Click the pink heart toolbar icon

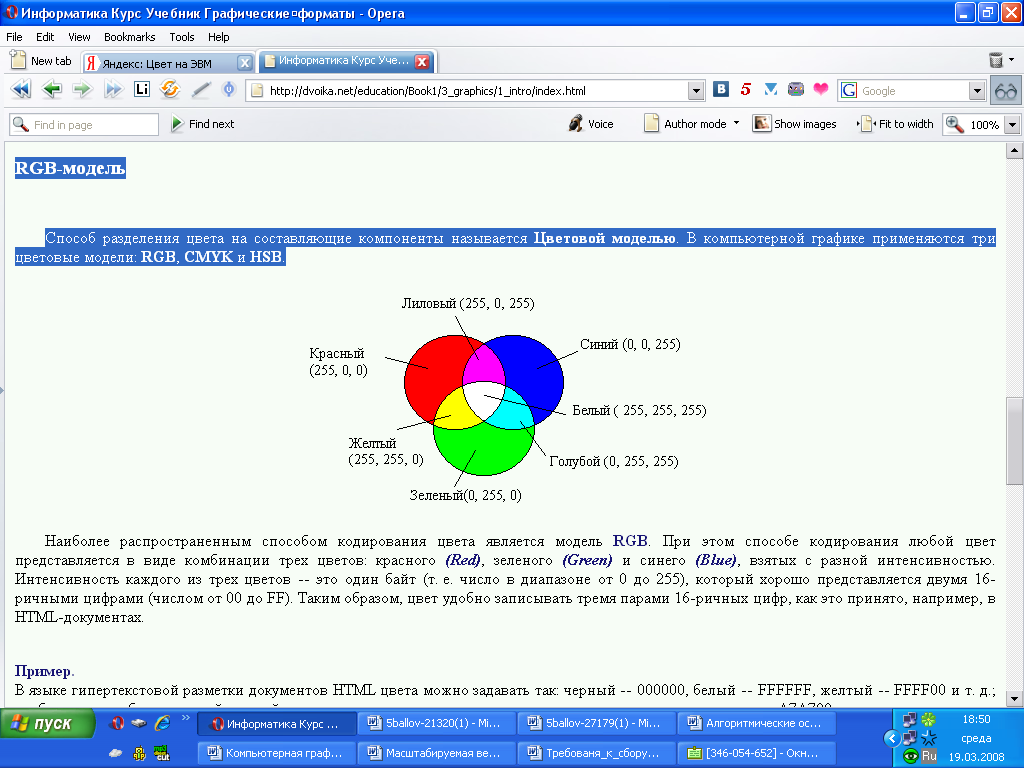click(821, 89)
